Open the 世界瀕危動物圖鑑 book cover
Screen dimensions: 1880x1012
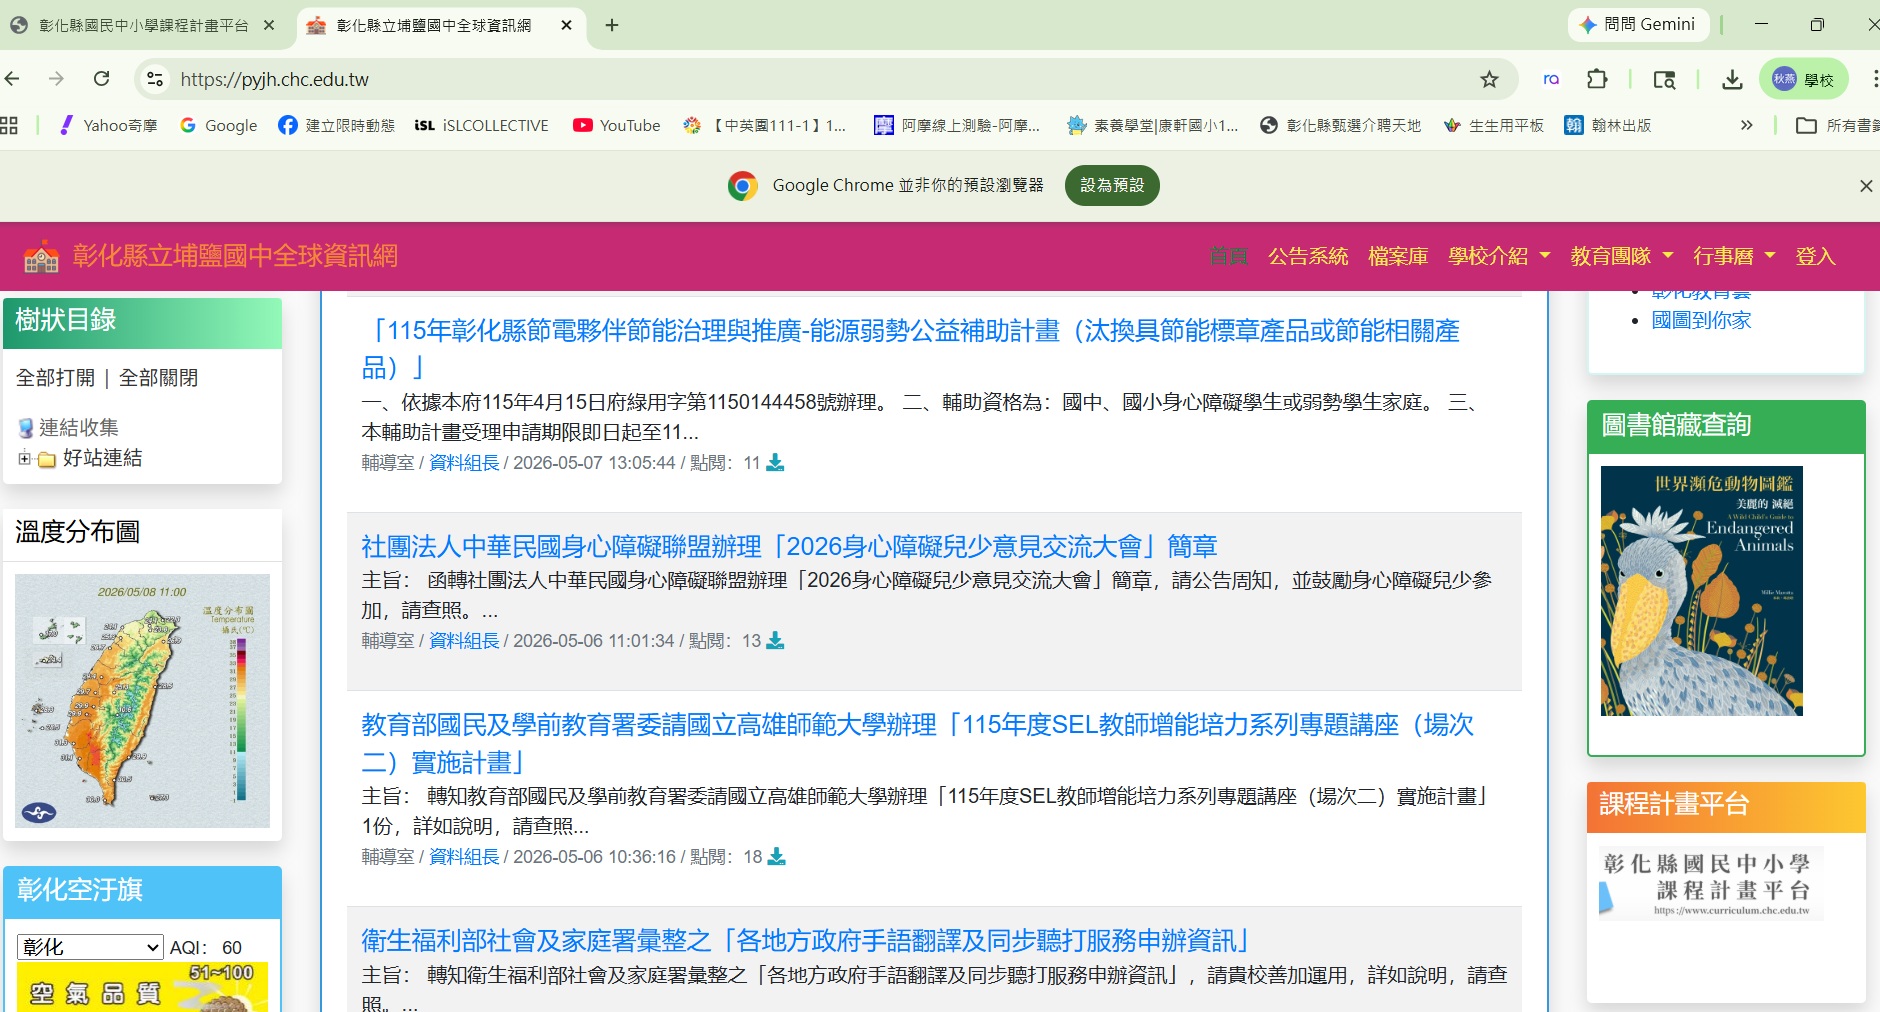[1702, 591]
